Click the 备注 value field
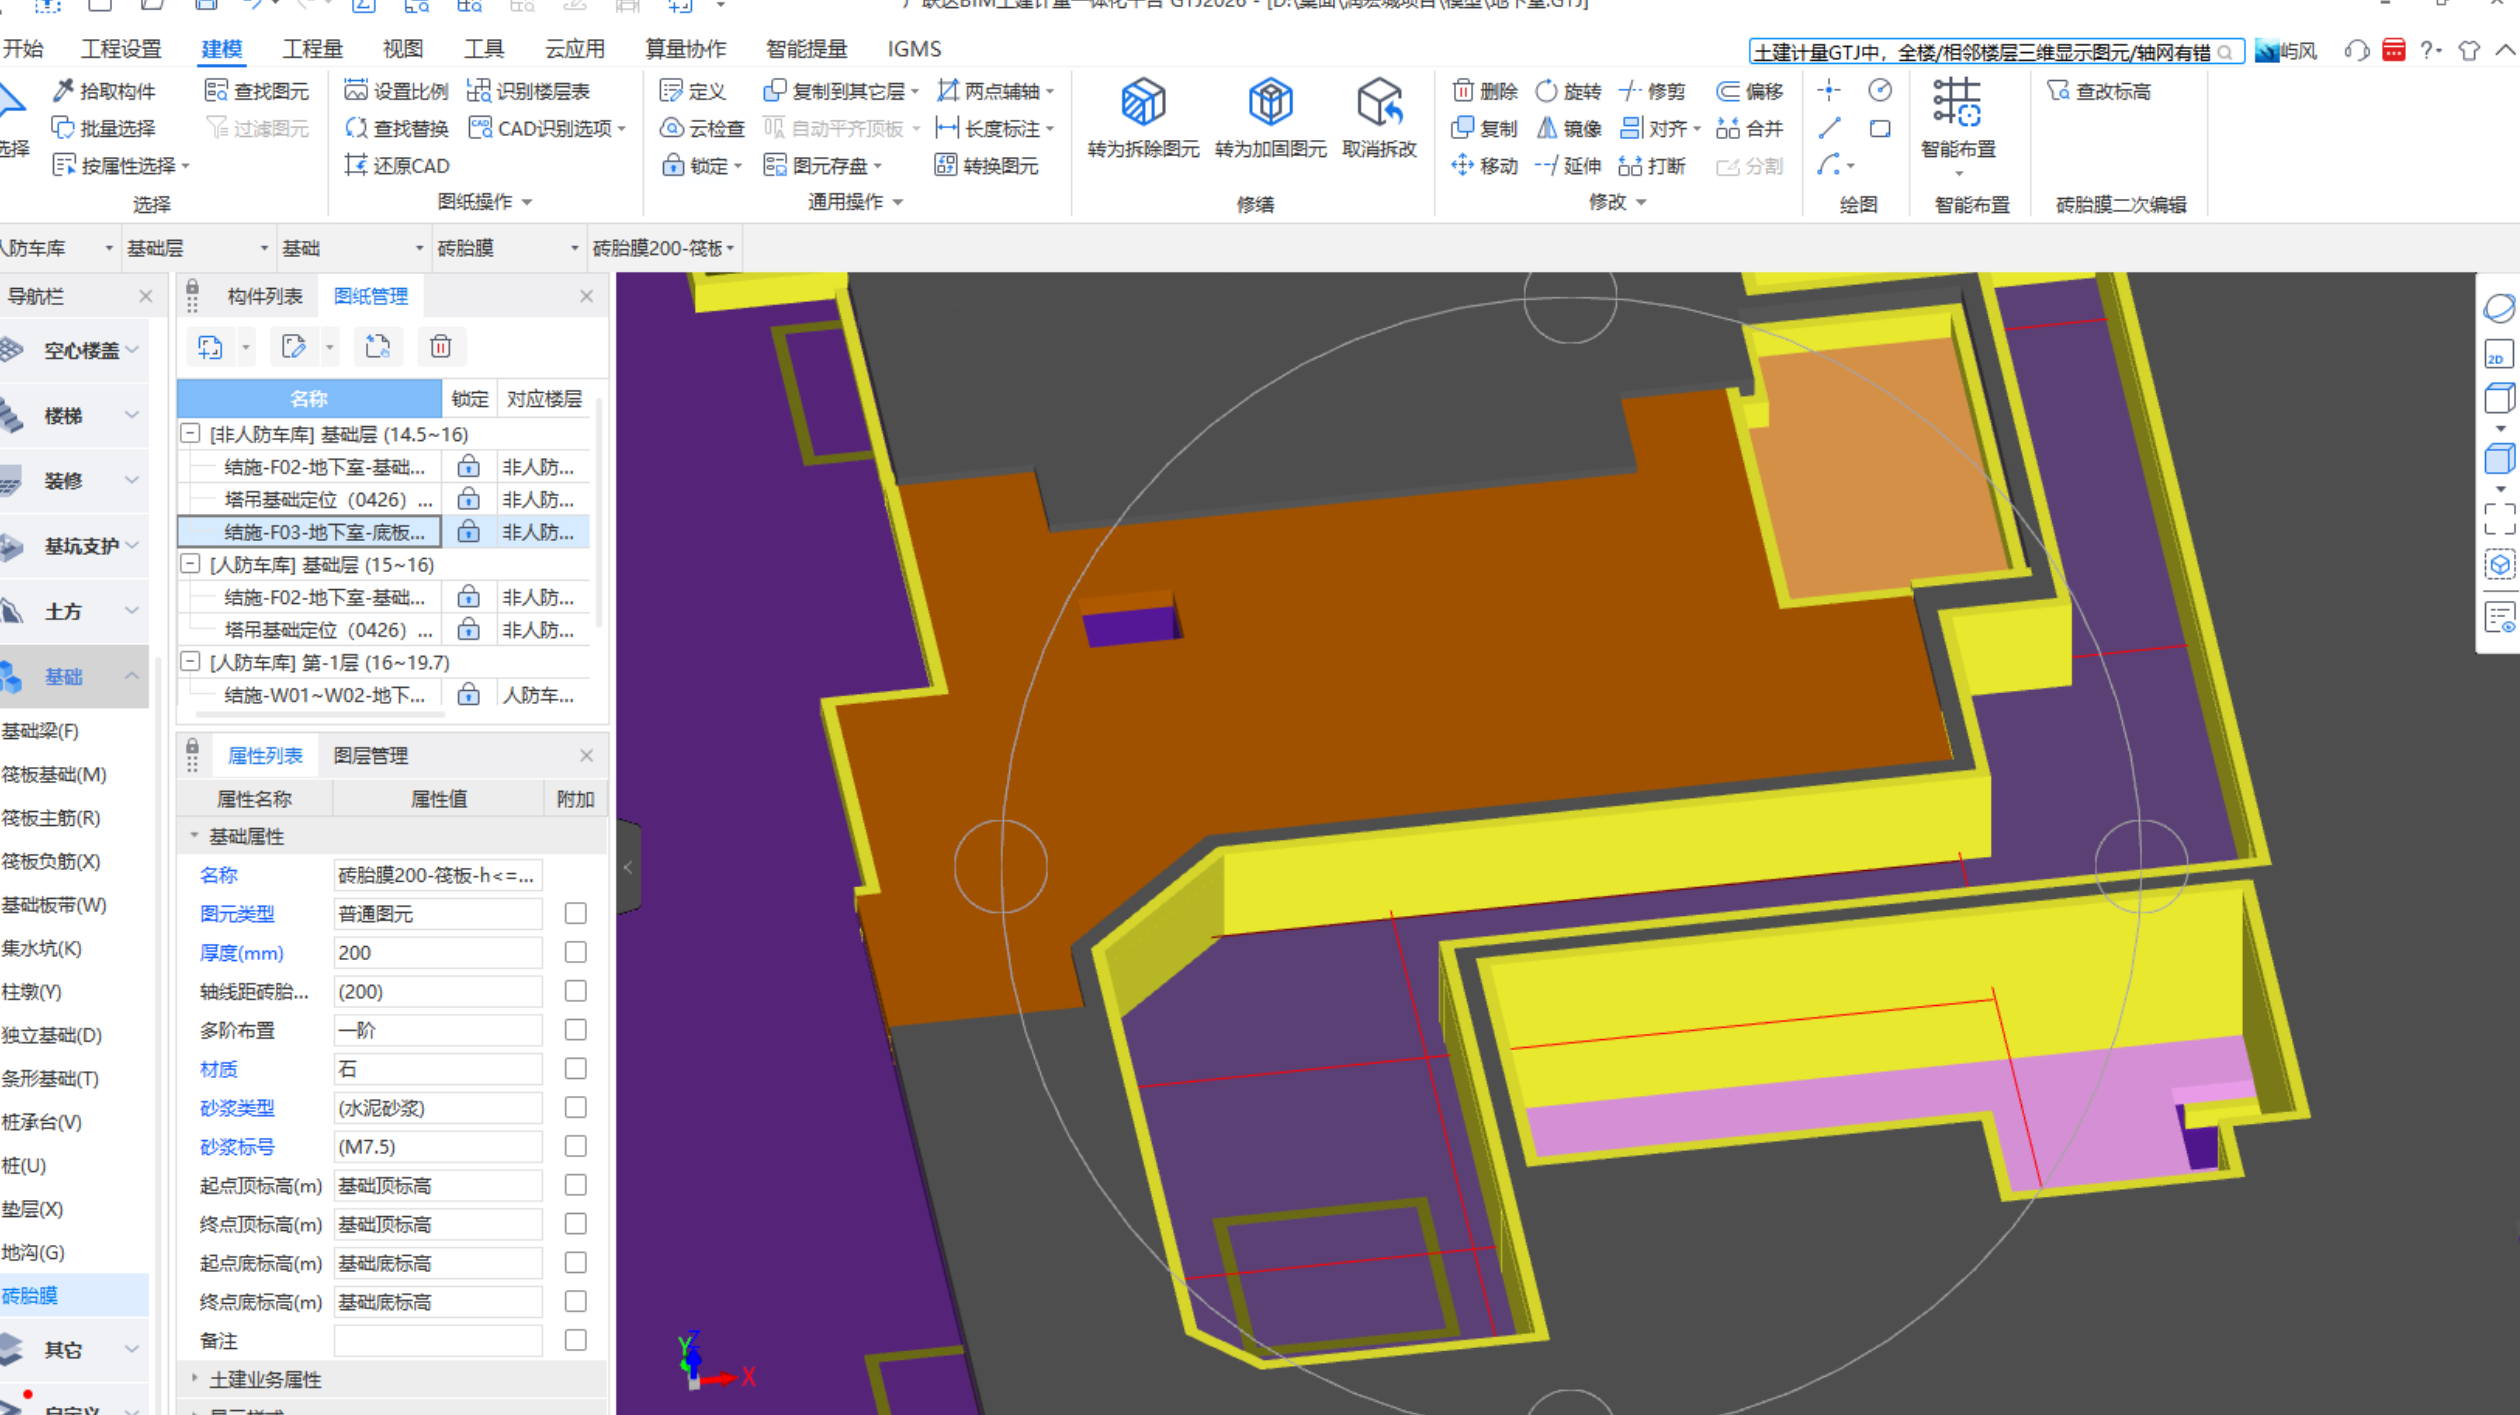This screenshot has height=1415, width=2520. pyautogui.click(x=437, y=1340)
